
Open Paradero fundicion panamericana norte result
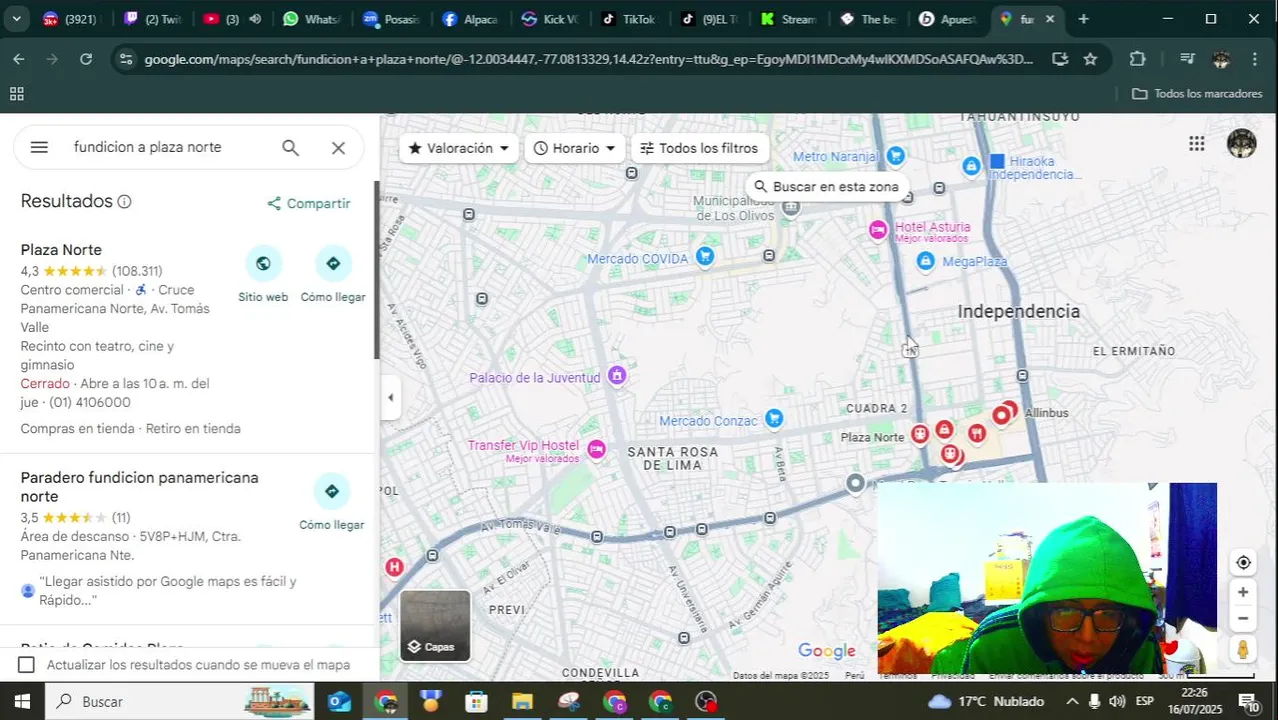tap(140, 487)
